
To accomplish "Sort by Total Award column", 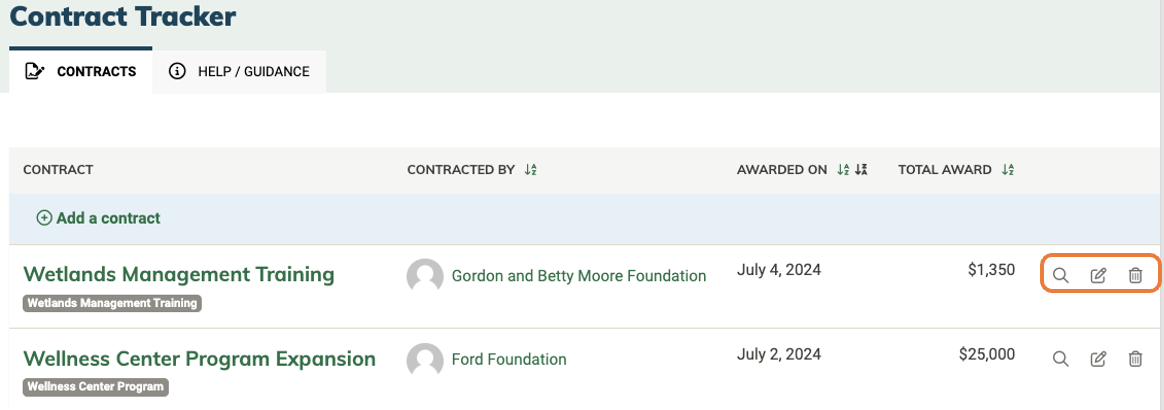I will [x=1007, y=170].
